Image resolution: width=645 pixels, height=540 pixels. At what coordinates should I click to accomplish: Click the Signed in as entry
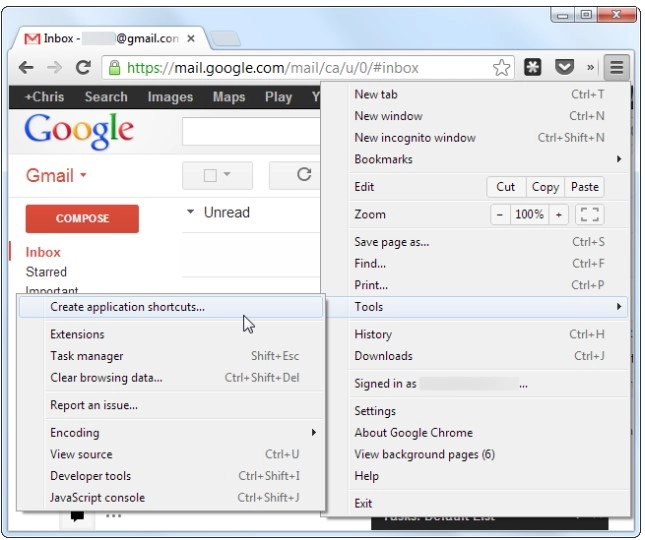488,384
